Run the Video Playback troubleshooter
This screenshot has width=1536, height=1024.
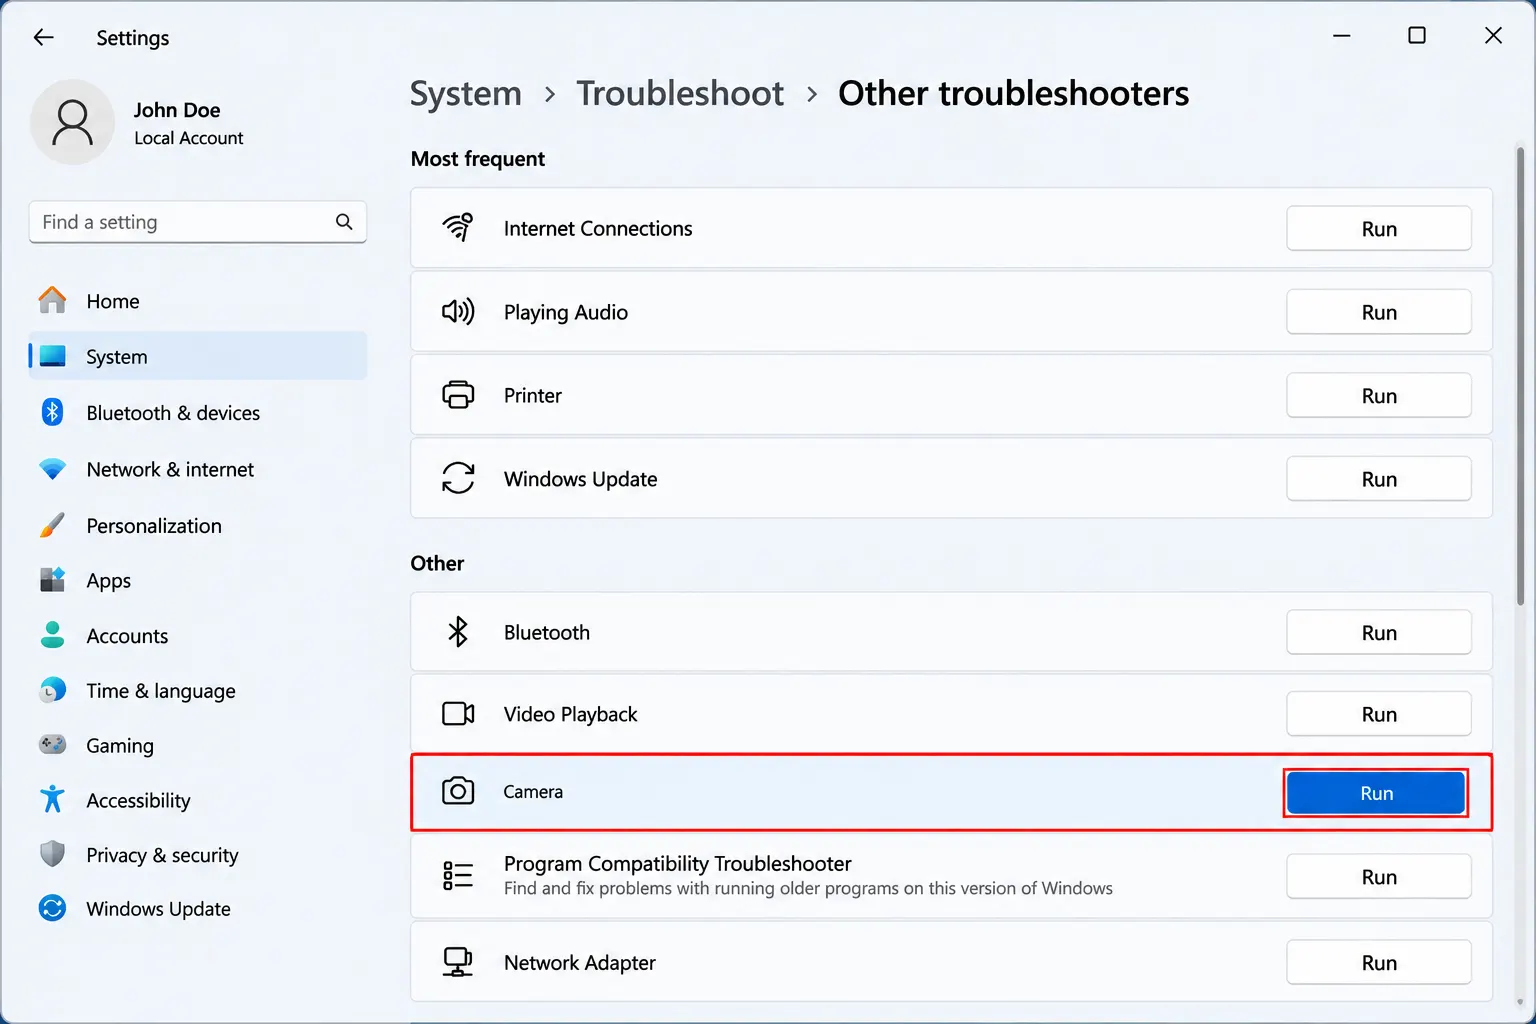1379,714
